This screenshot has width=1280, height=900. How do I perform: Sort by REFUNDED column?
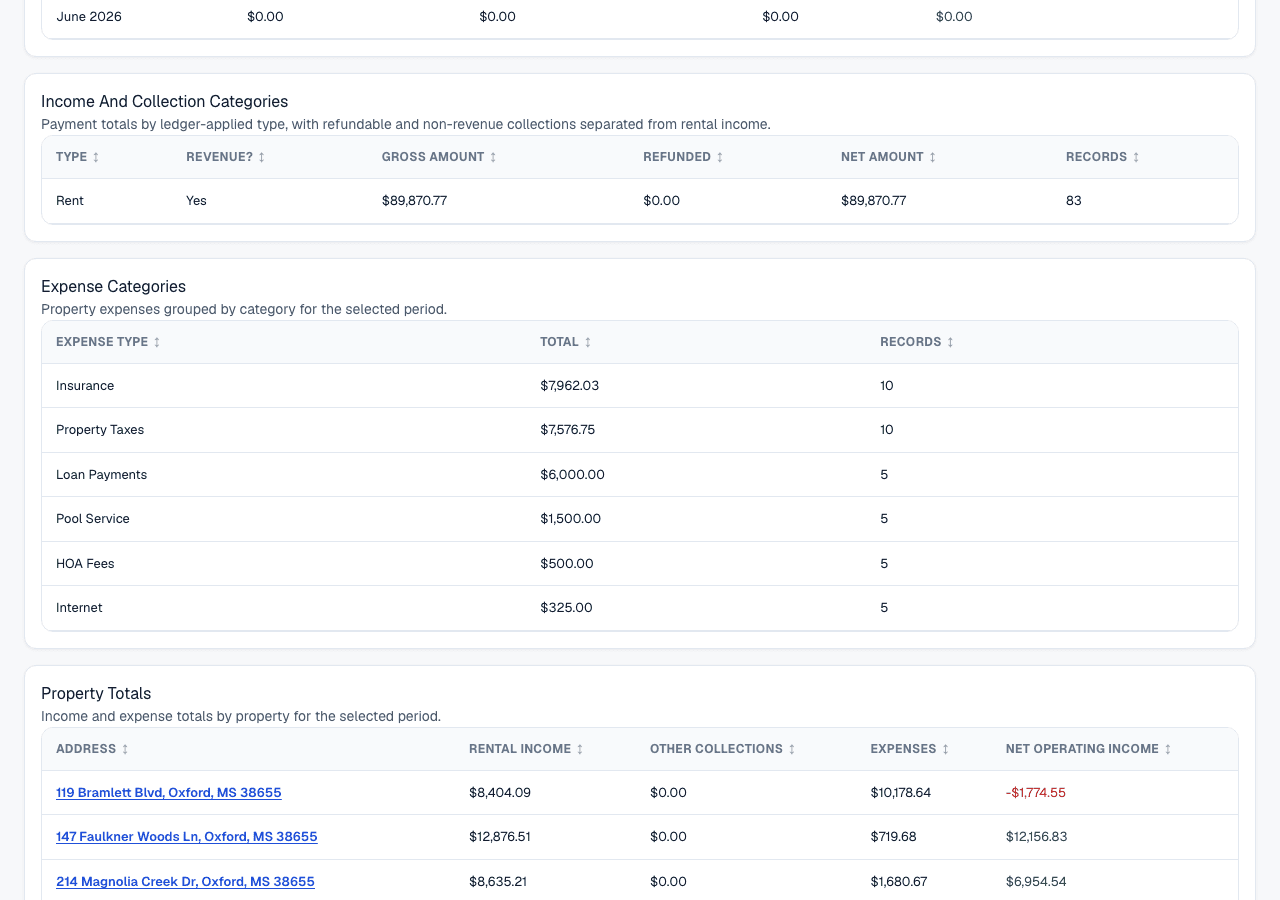683,157
